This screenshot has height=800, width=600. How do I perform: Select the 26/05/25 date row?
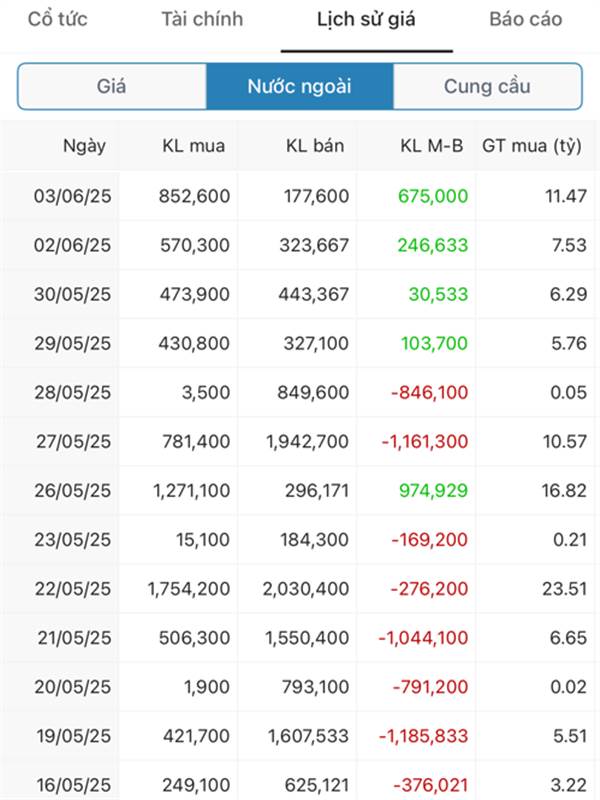click(x=300, y=490)
